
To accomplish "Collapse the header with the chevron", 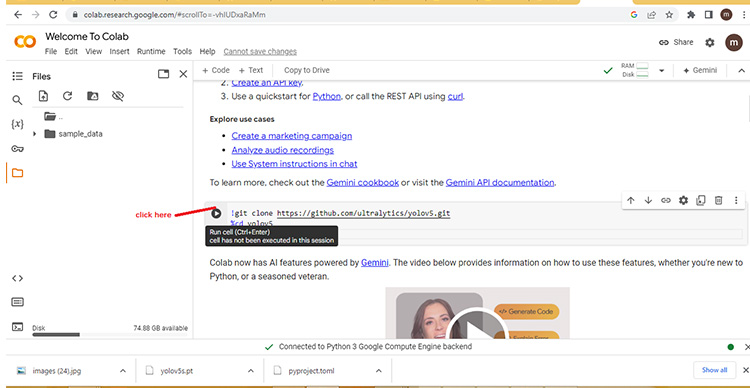I will [741, 70].
